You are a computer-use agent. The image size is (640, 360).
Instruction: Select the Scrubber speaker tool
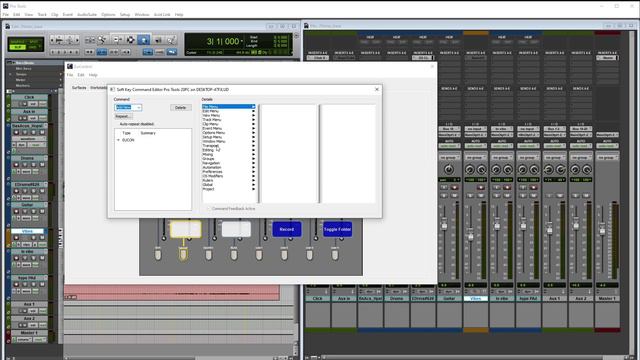pyautogui.click(x=158, y=40)
